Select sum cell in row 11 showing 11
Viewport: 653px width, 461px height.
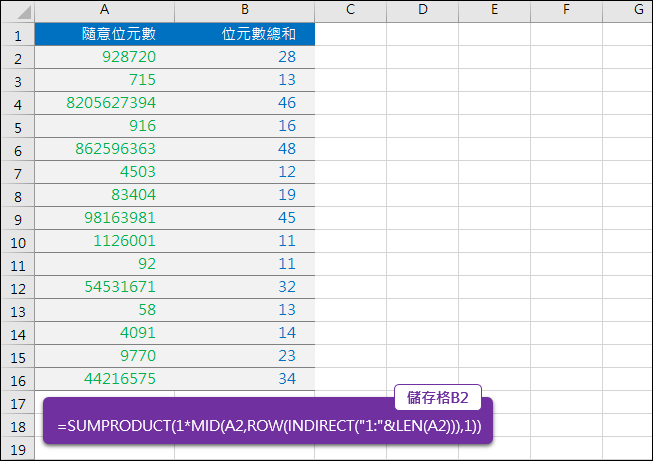point(244,264)
